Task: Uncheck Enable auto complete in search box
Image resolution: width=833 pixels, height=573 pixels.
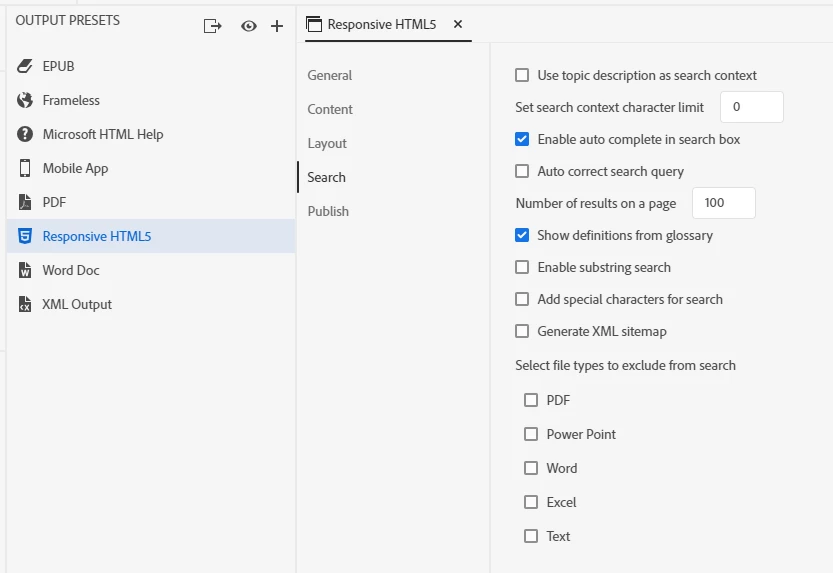Action: click(x=522, y=139)
